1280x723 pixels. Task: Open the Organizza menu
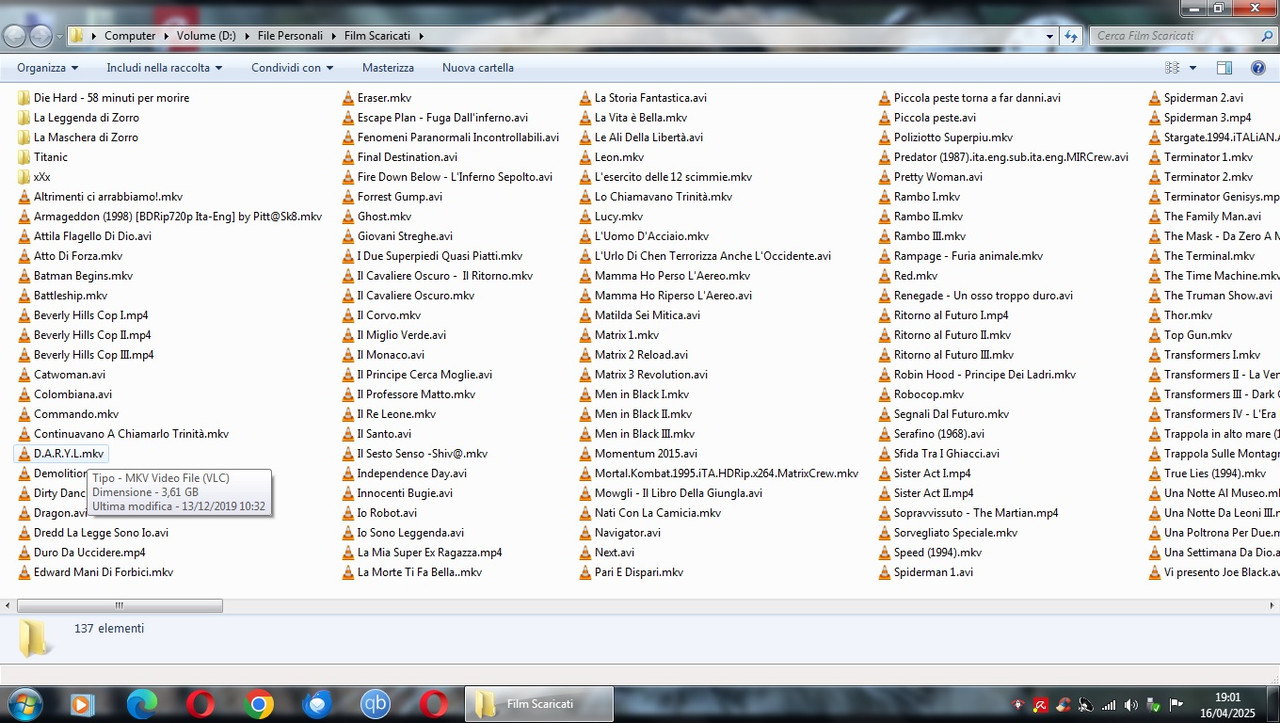click(x=47, y=68)
